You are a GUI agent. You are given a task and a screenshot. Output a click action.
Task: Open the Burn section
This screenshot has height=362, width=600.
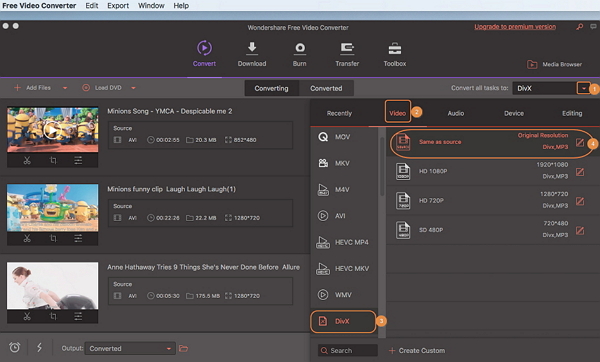pos(300,54)
